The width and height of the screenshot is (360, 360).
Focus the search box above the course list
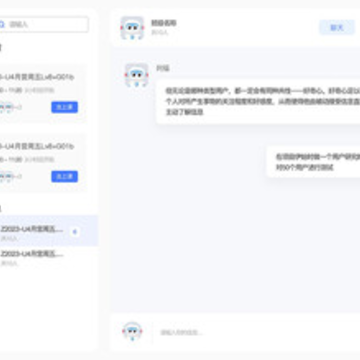[43, 24]
